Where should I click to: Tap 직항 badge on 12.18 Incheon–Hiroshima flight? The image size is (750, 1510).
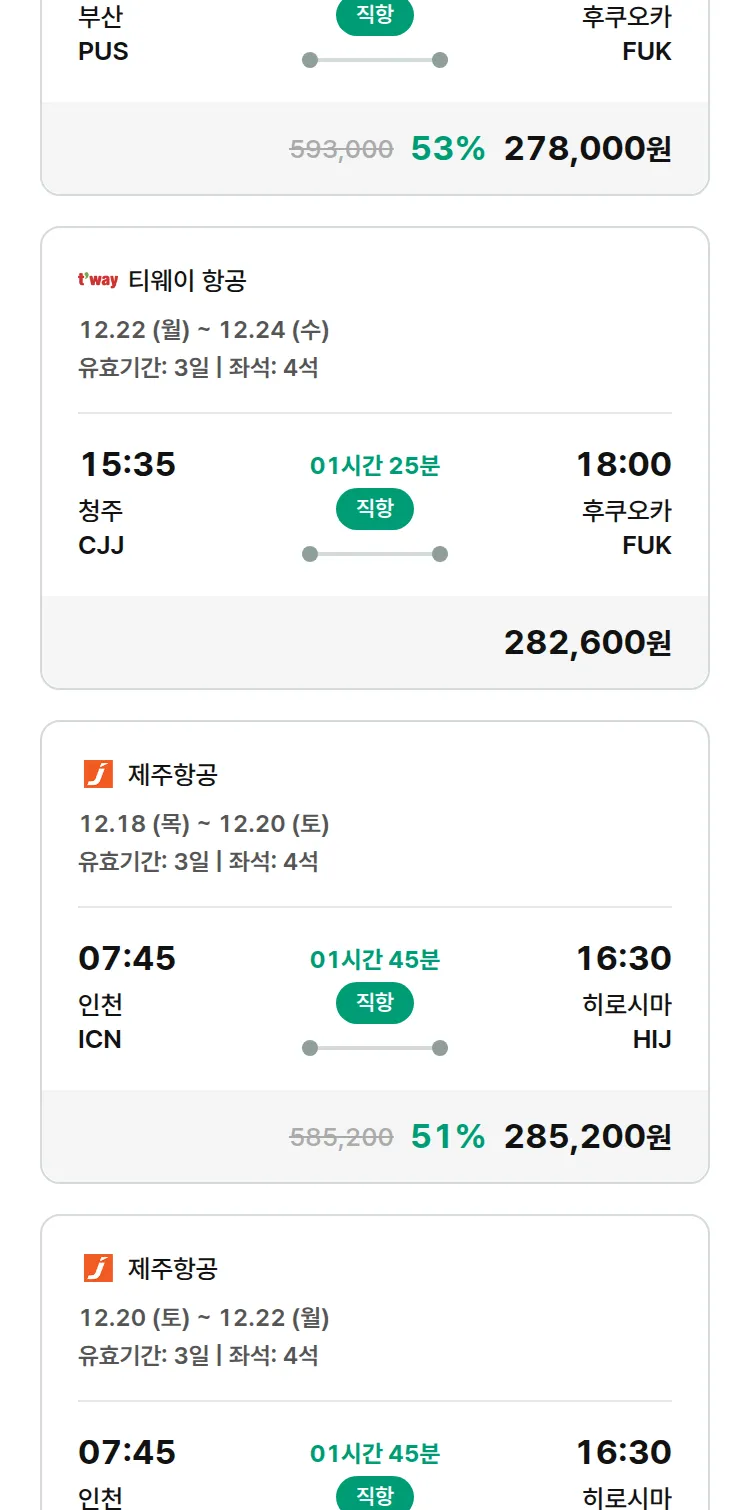click(375, 1003)
